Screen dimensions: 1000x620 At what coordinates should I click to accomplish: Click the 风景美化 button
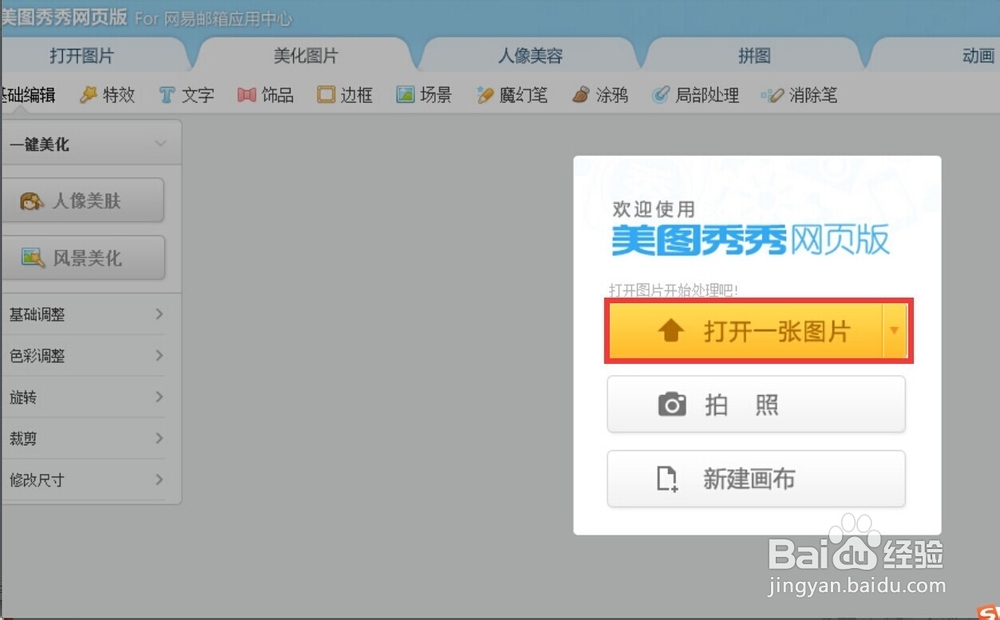pos(83,258)
